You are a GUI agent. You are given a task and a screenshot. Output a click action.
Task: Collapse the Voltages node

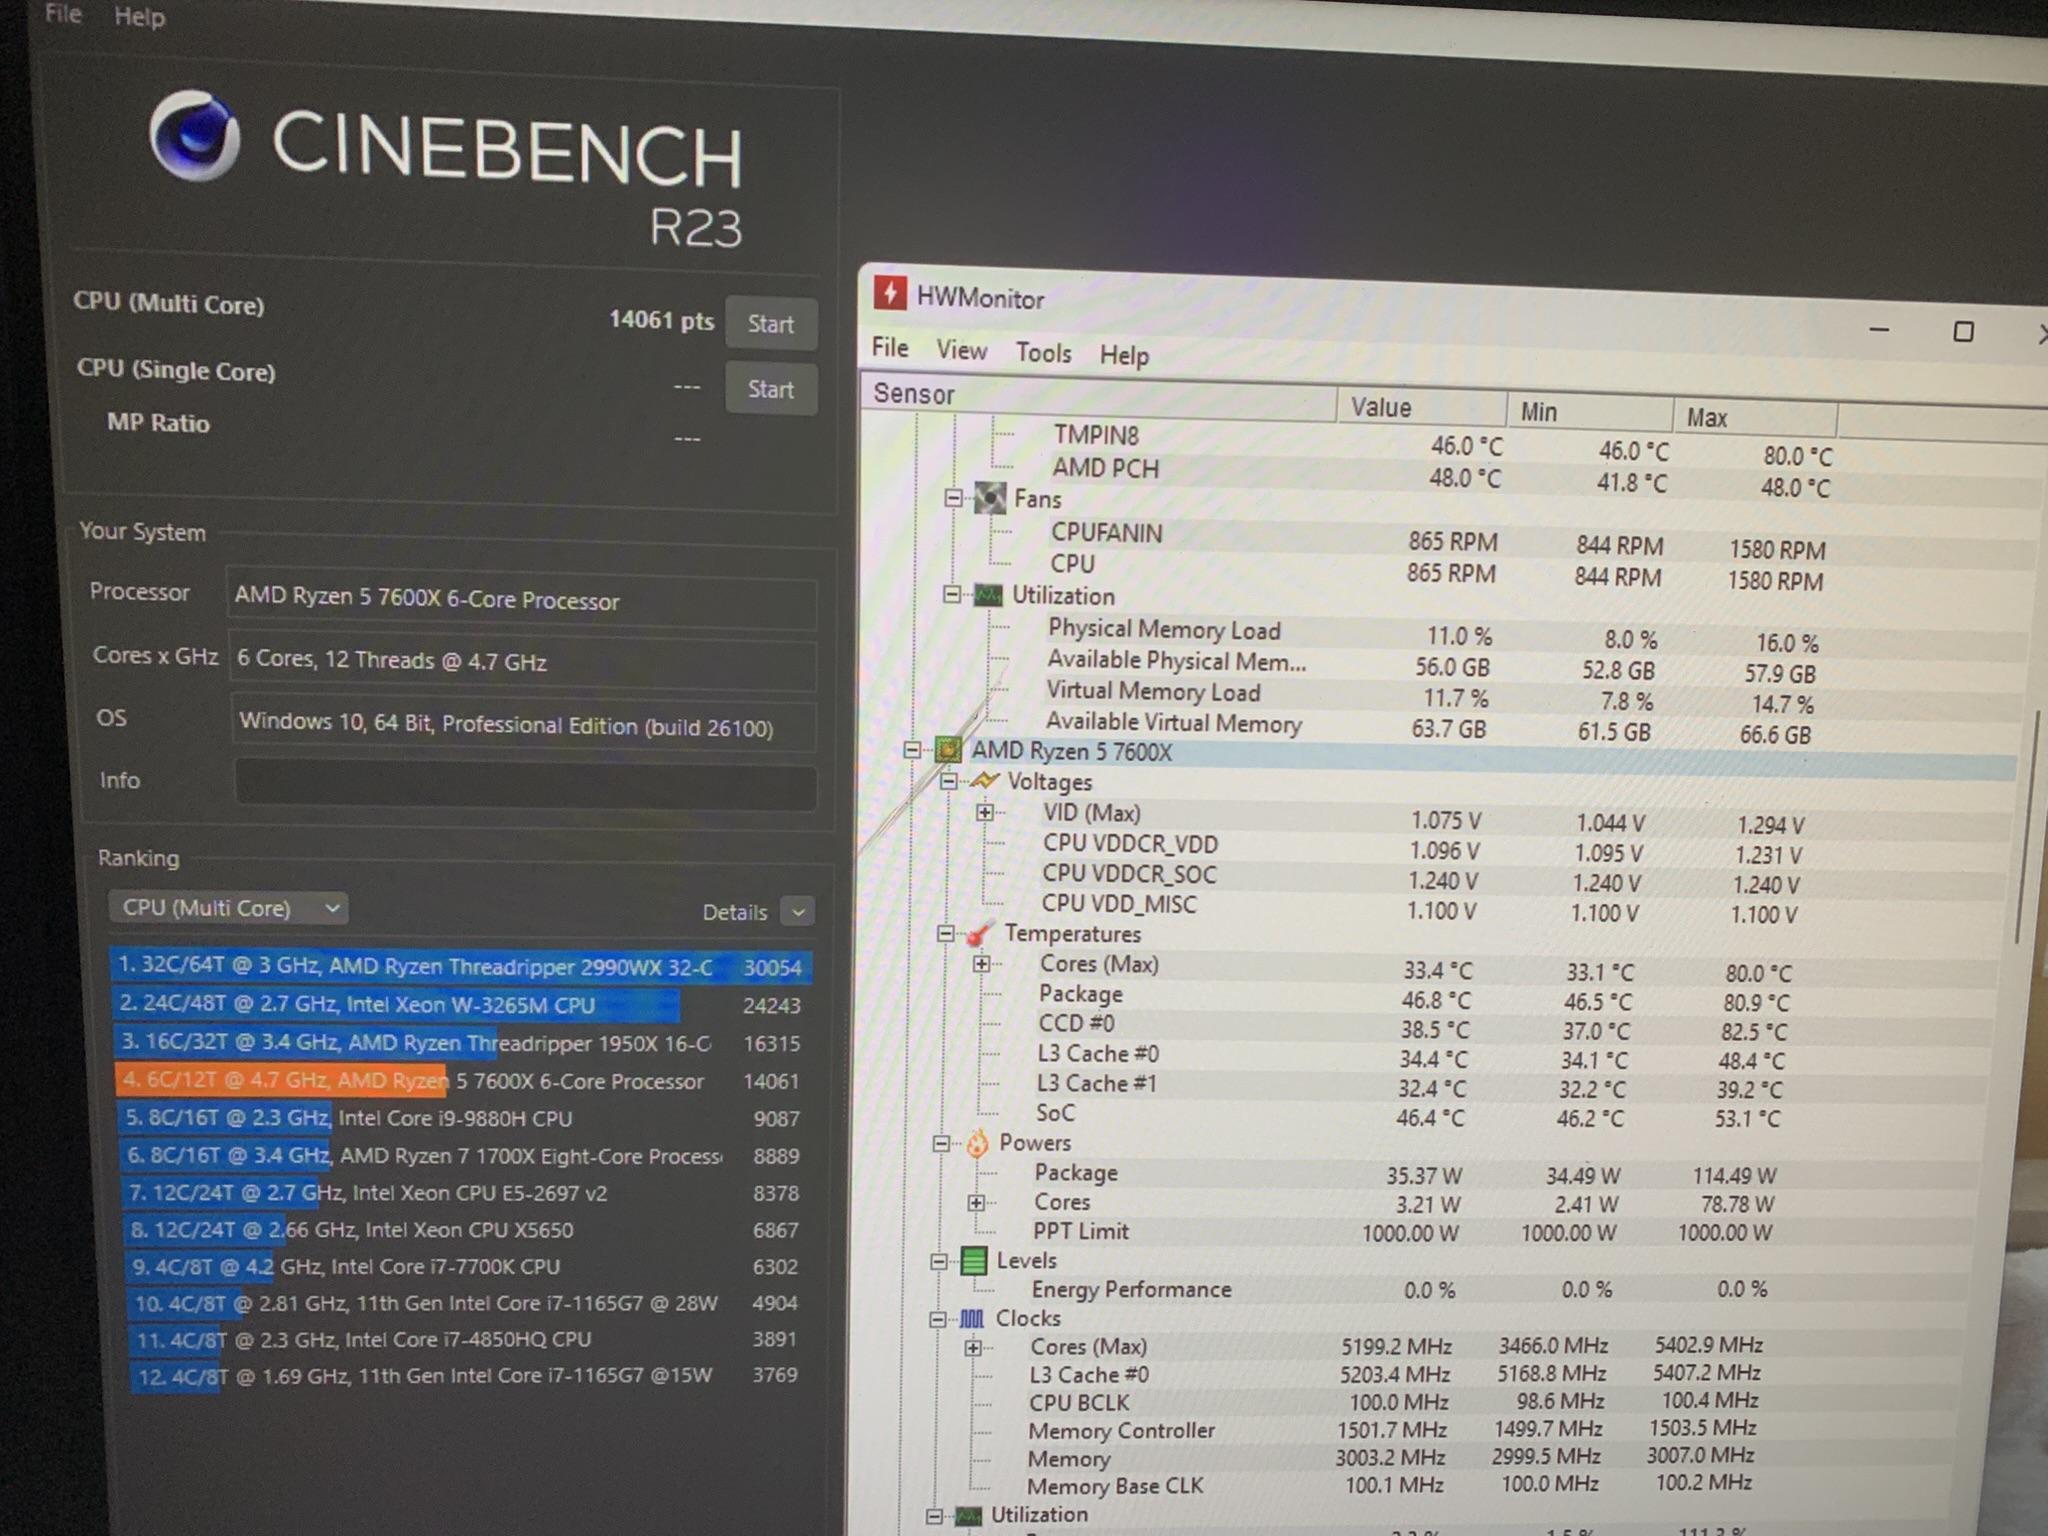[x=948, y=781]
